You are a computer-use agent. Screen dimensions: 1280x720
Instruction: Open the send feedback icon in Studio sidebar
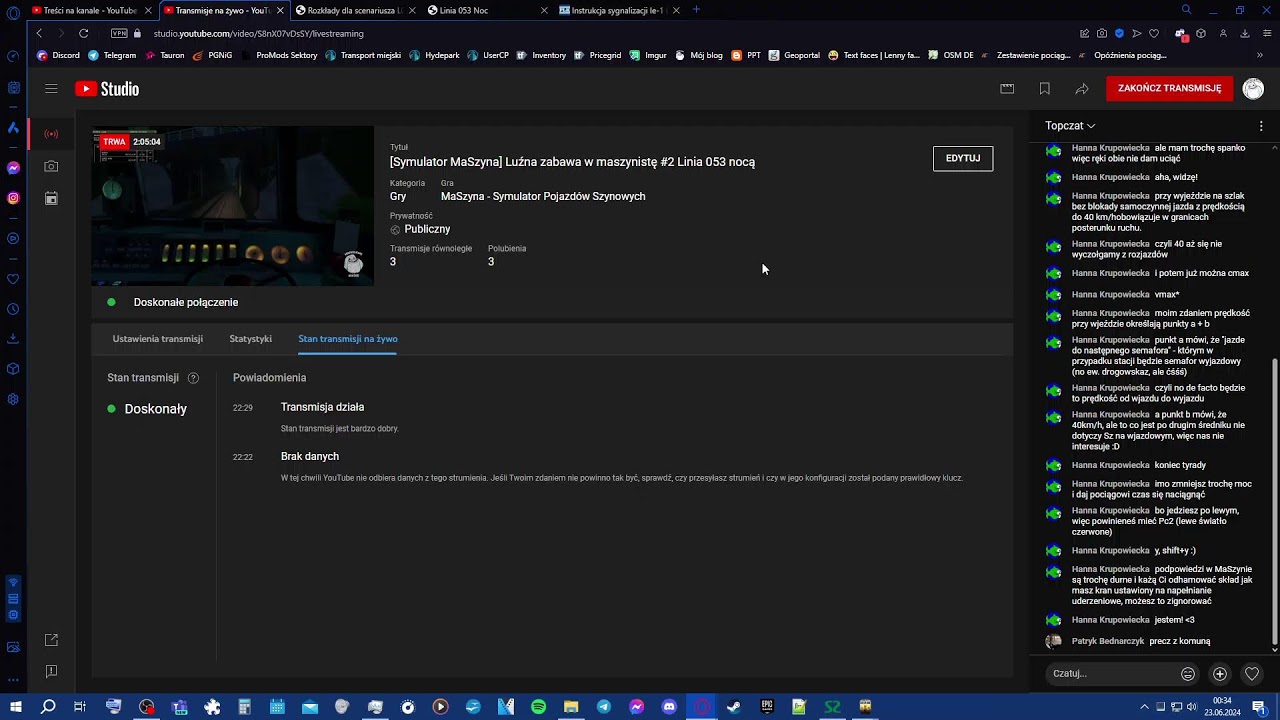click(51, 671)
